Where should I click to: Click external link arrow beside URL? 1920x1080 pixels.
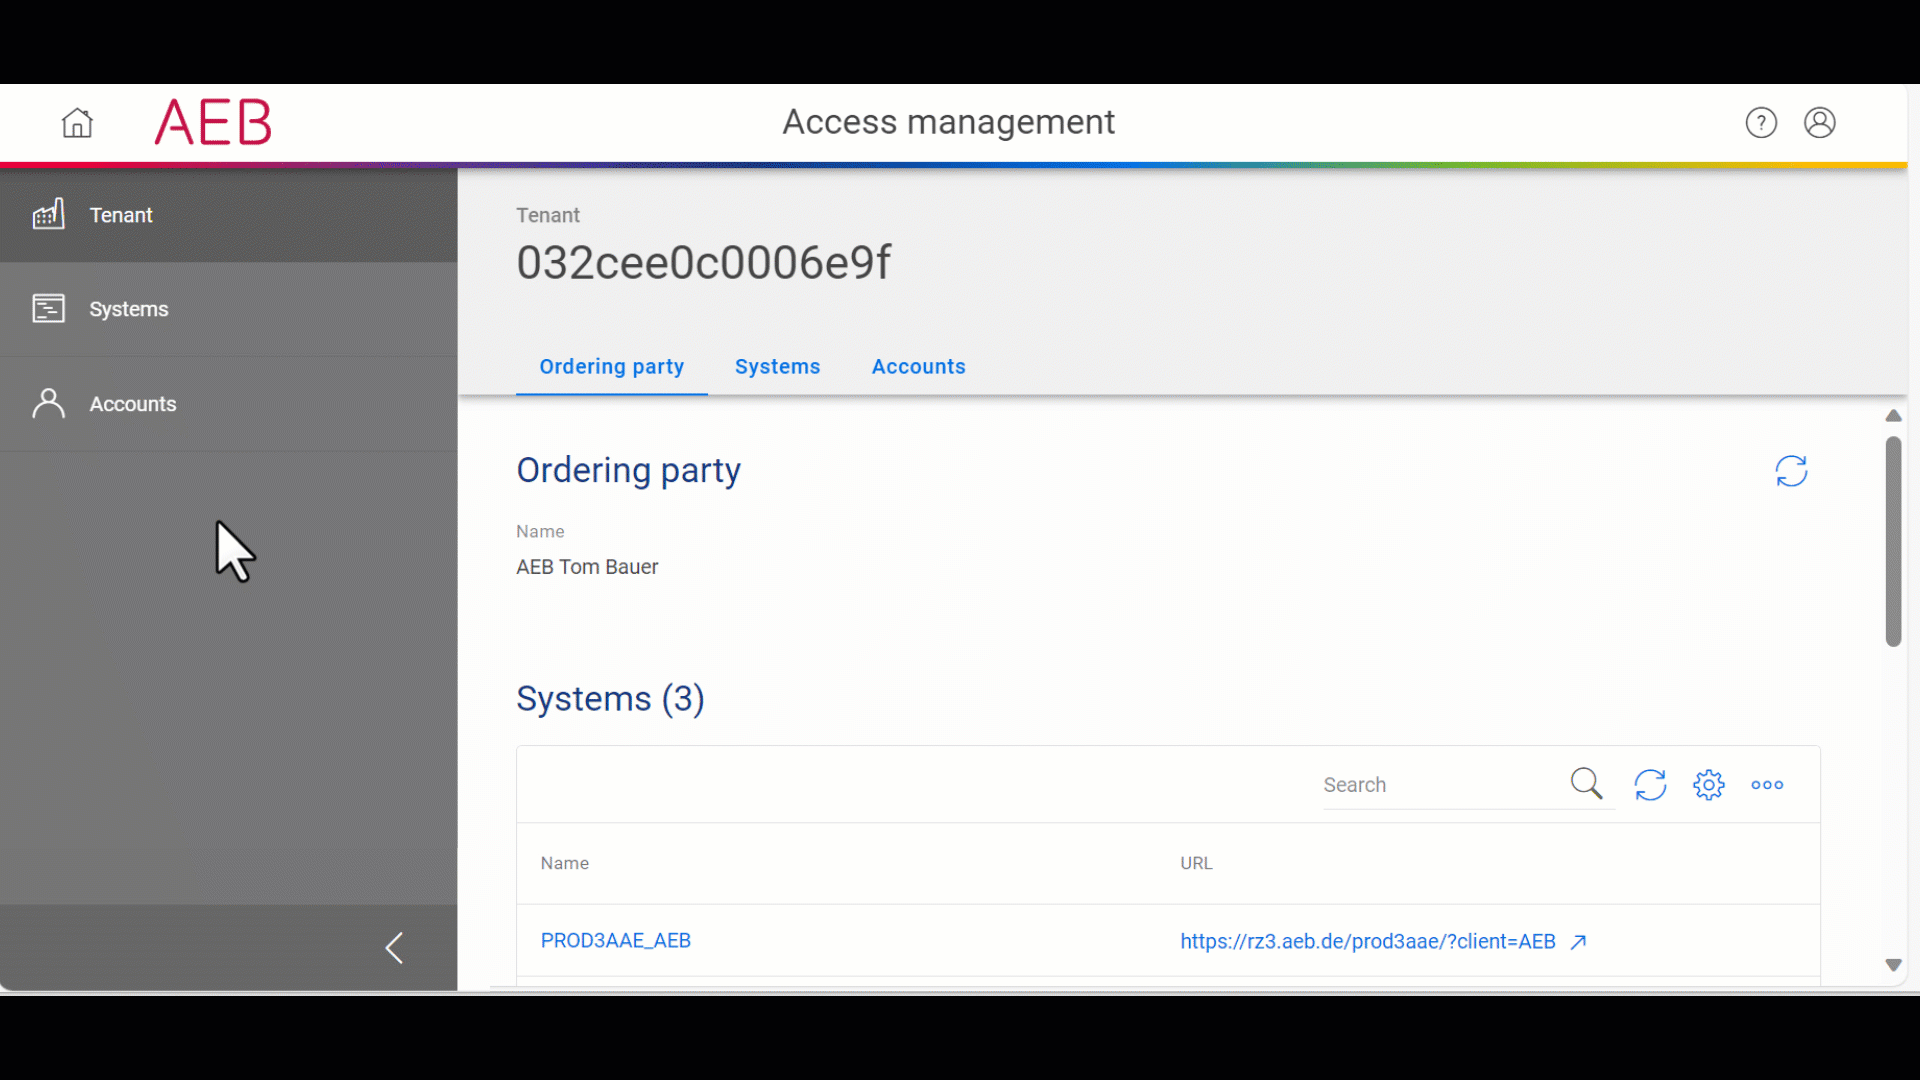pyautogui.click(x=1579, y=942)
